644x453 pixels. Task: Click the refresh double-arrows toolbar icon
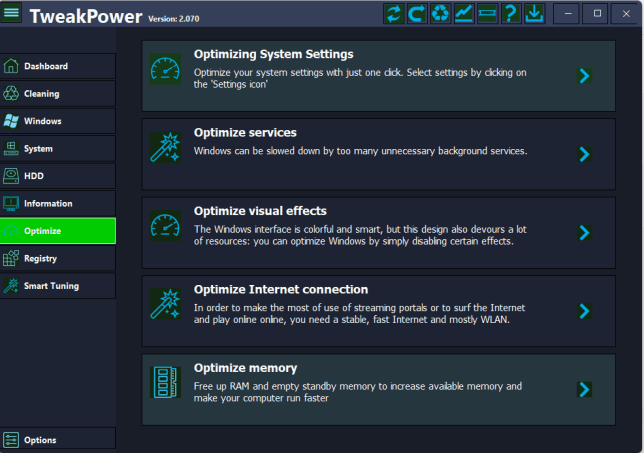pos(393,14)
